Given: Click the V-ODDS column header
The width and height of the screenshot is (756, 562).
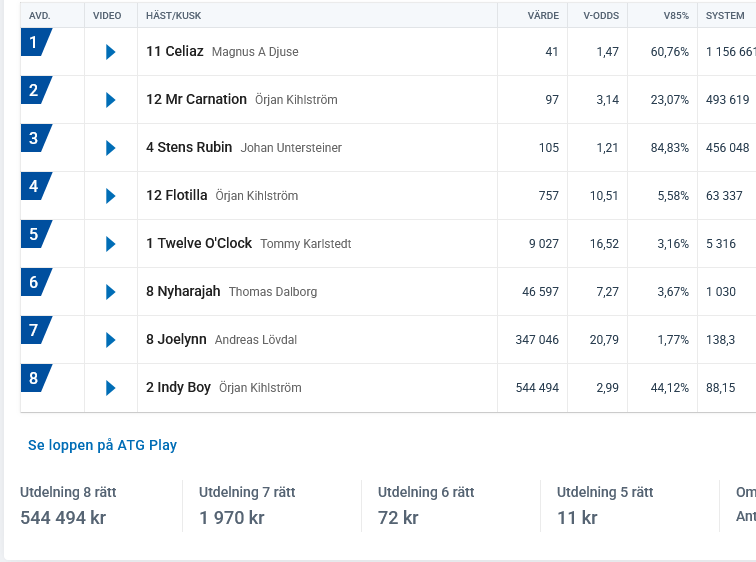Looking at the screenshot, I should [601, 16].
